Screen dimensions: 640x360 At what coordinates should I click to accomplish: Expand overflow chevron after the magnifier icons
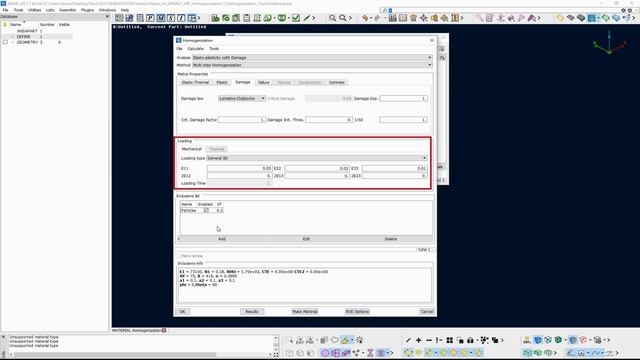click(350, 18)
